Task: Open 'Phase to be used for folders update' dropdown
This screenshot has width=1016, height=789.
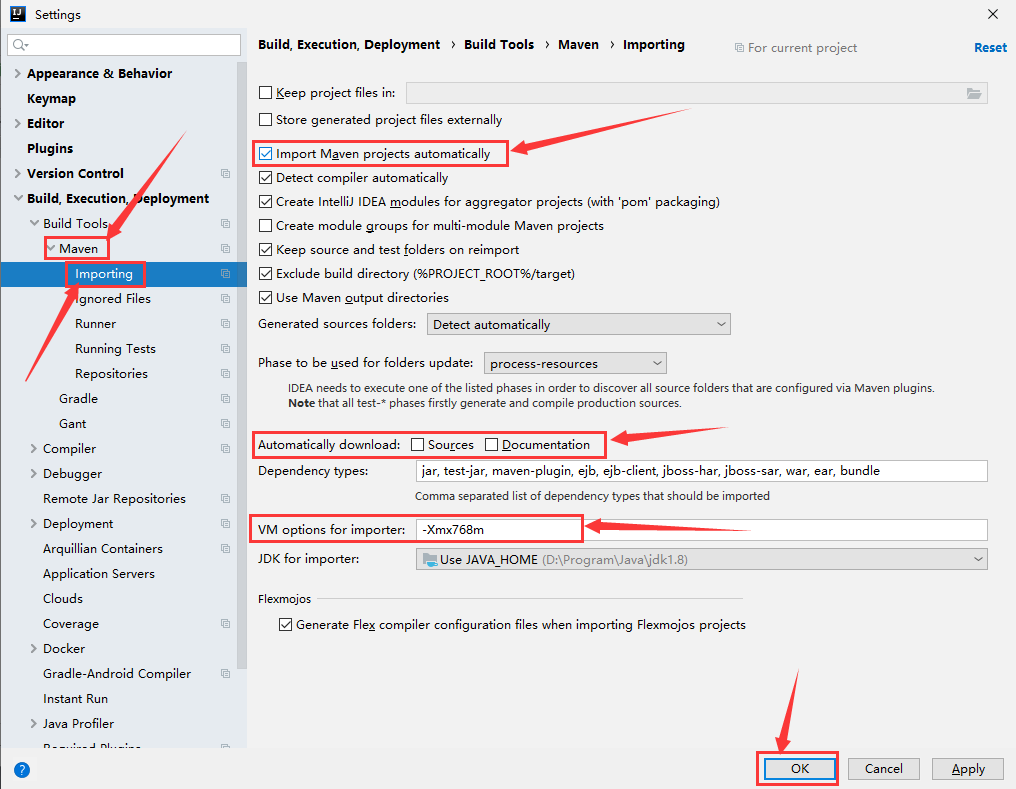Action: click(x=575, y=363)
